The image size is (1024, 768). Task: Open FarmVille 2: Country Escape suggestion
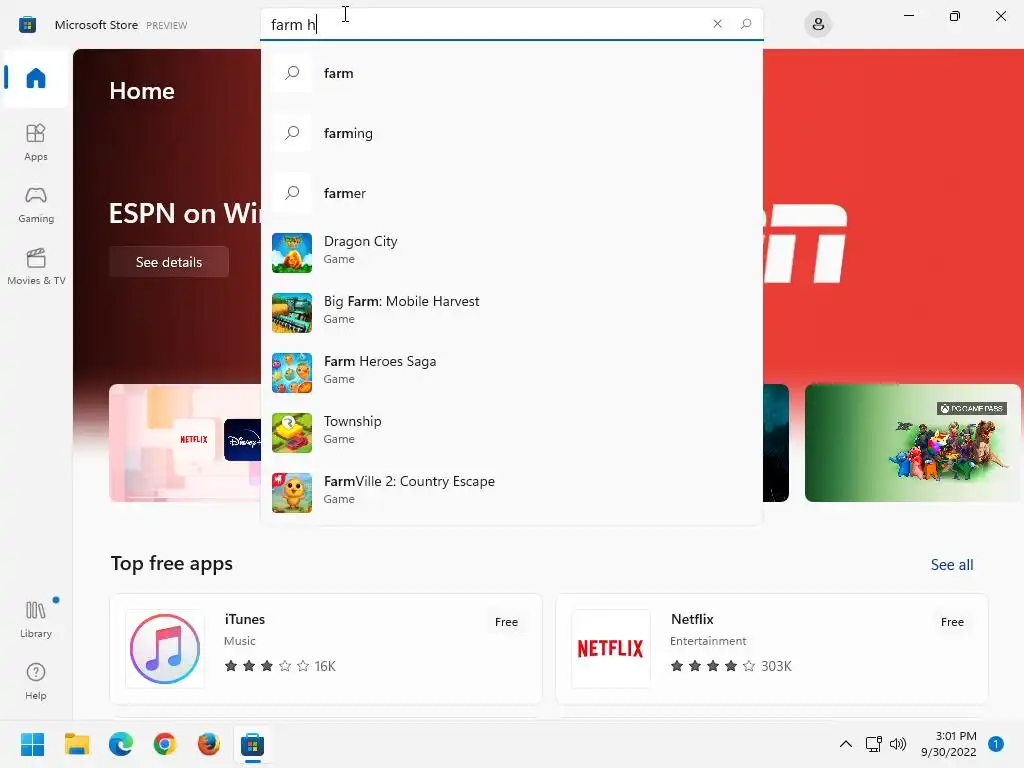pos(511,493)
